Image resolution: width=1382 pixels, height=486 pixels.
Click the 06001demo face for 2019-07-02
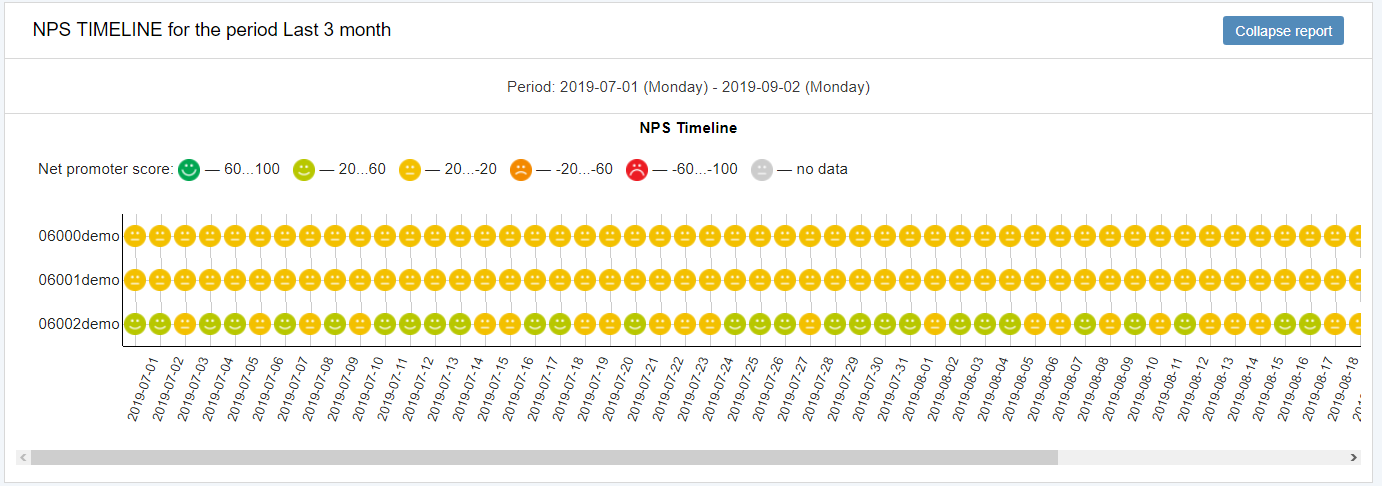click(x=160, y=280)
